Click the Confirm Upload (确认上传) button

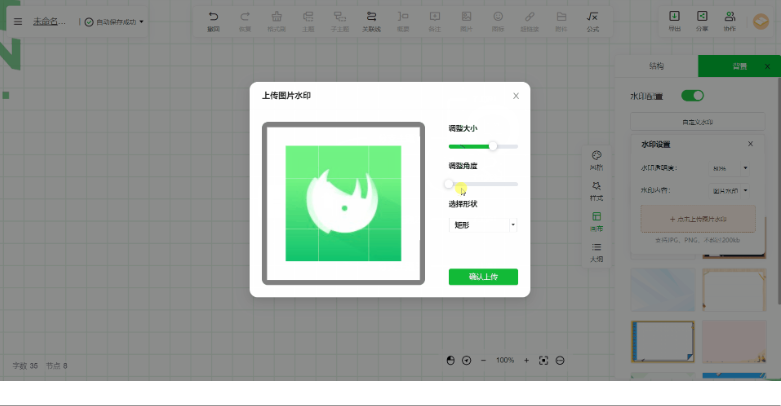(483, 277)
